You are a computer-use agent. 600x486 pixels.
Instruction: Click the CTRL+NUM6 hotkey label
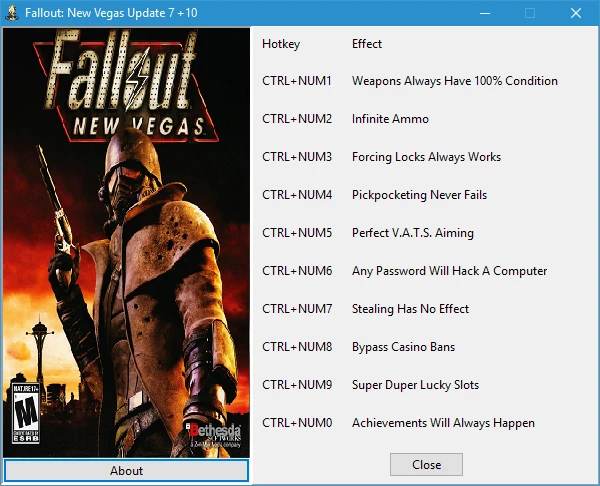tap(297, 271)
